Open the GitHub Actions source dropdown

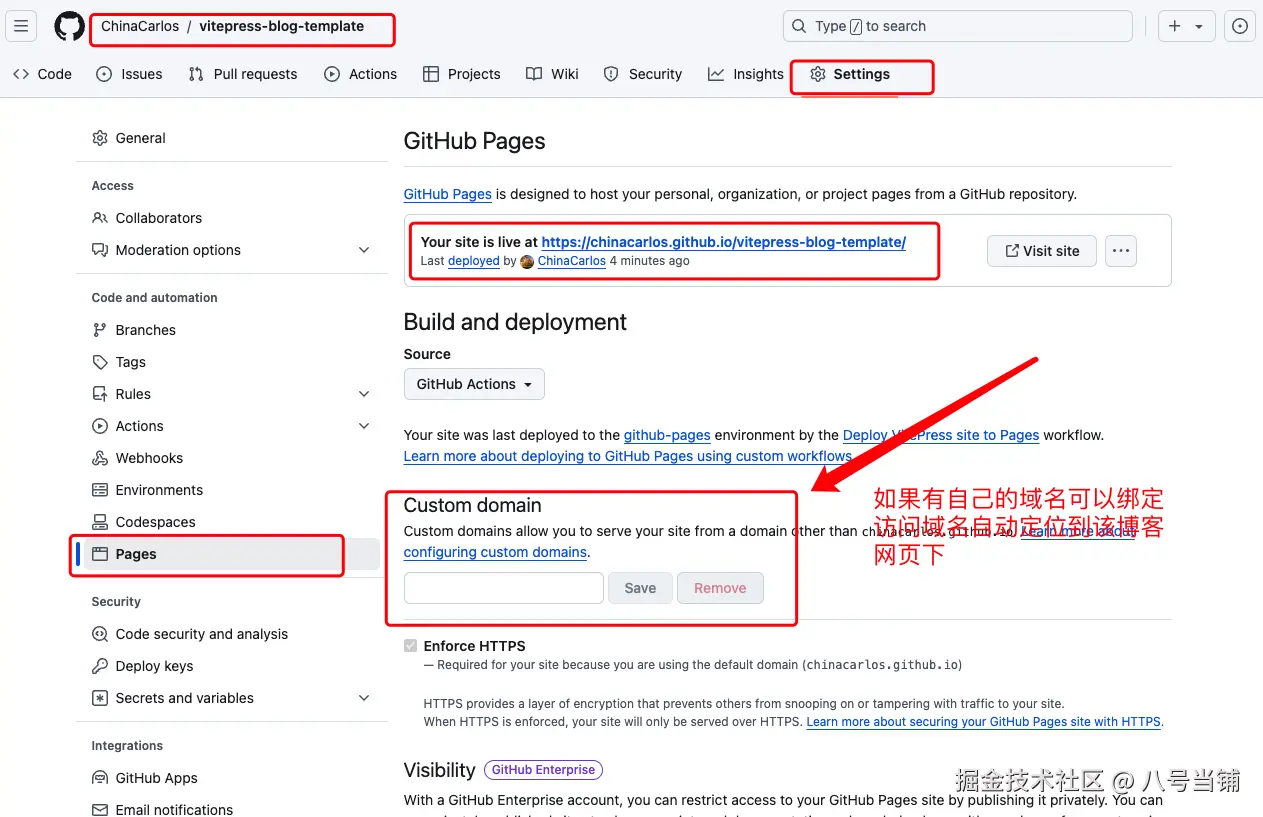[474, 384]
